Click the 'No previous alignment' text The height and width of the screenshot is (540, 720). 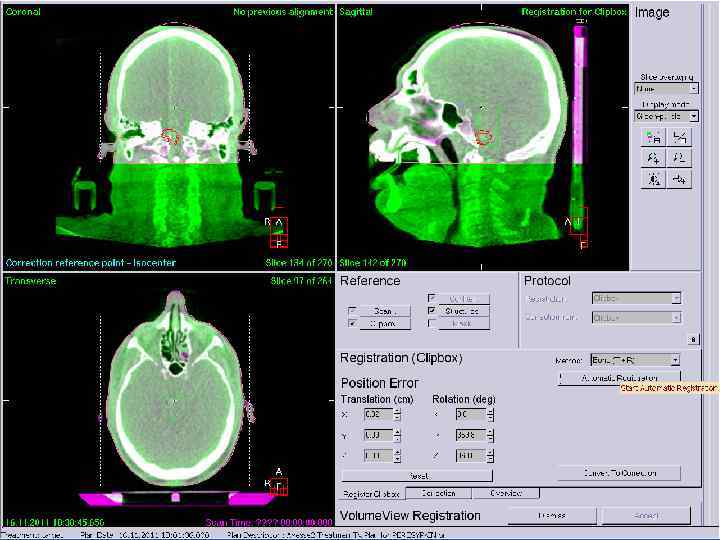[x=282, y=11]
